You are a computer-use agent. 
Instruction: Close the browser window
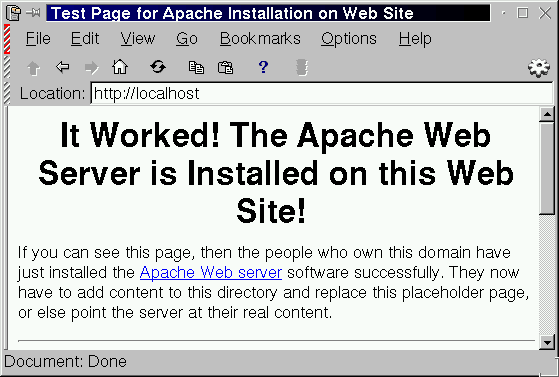click(x=545, y=13)
